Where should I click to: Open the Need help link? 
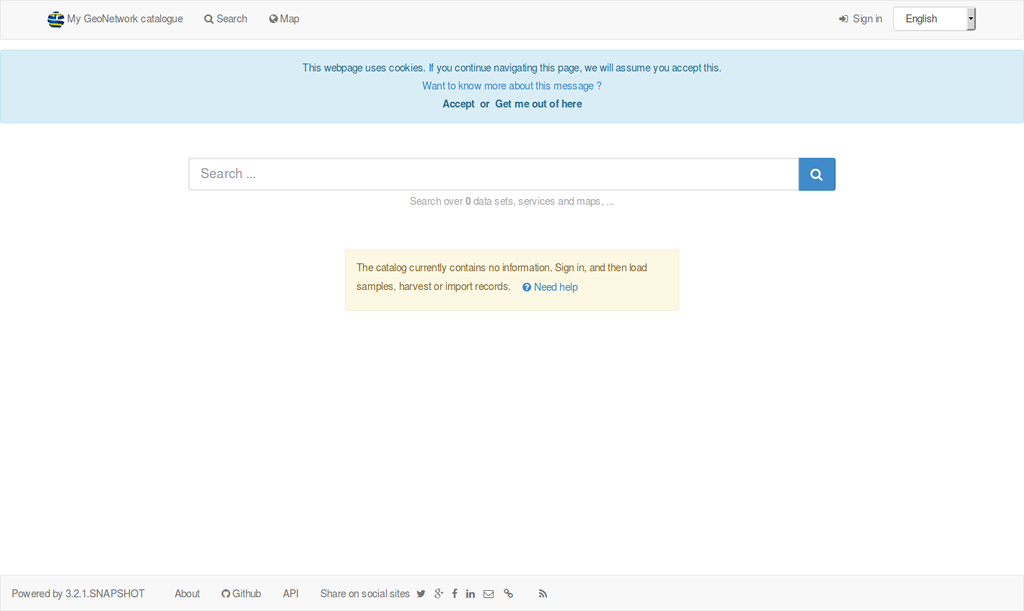[550, 287]
